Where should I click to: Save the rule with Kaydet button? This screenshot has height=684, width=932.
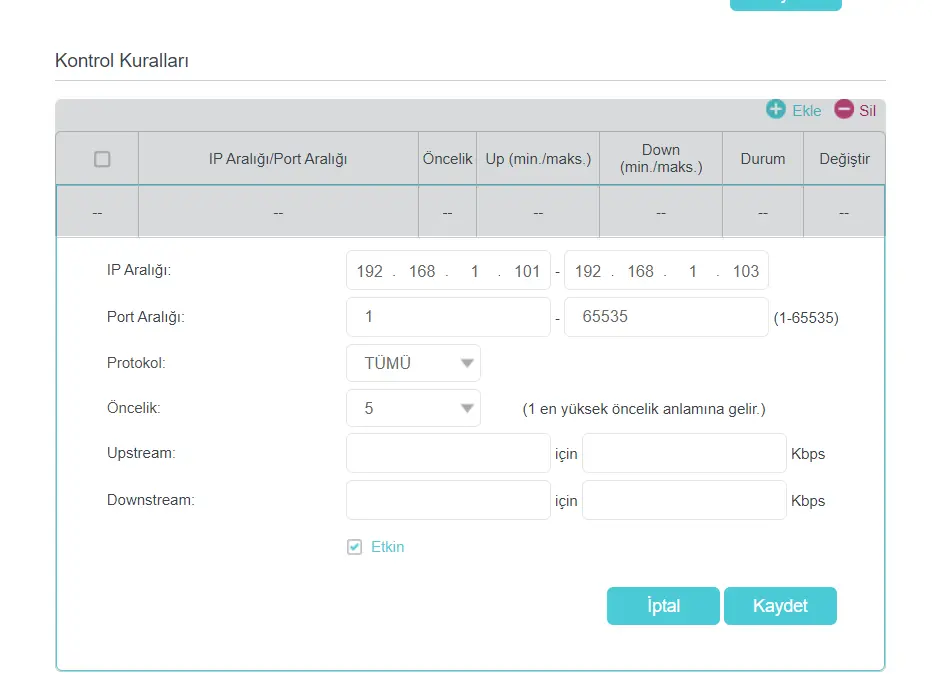coord(780,606)
